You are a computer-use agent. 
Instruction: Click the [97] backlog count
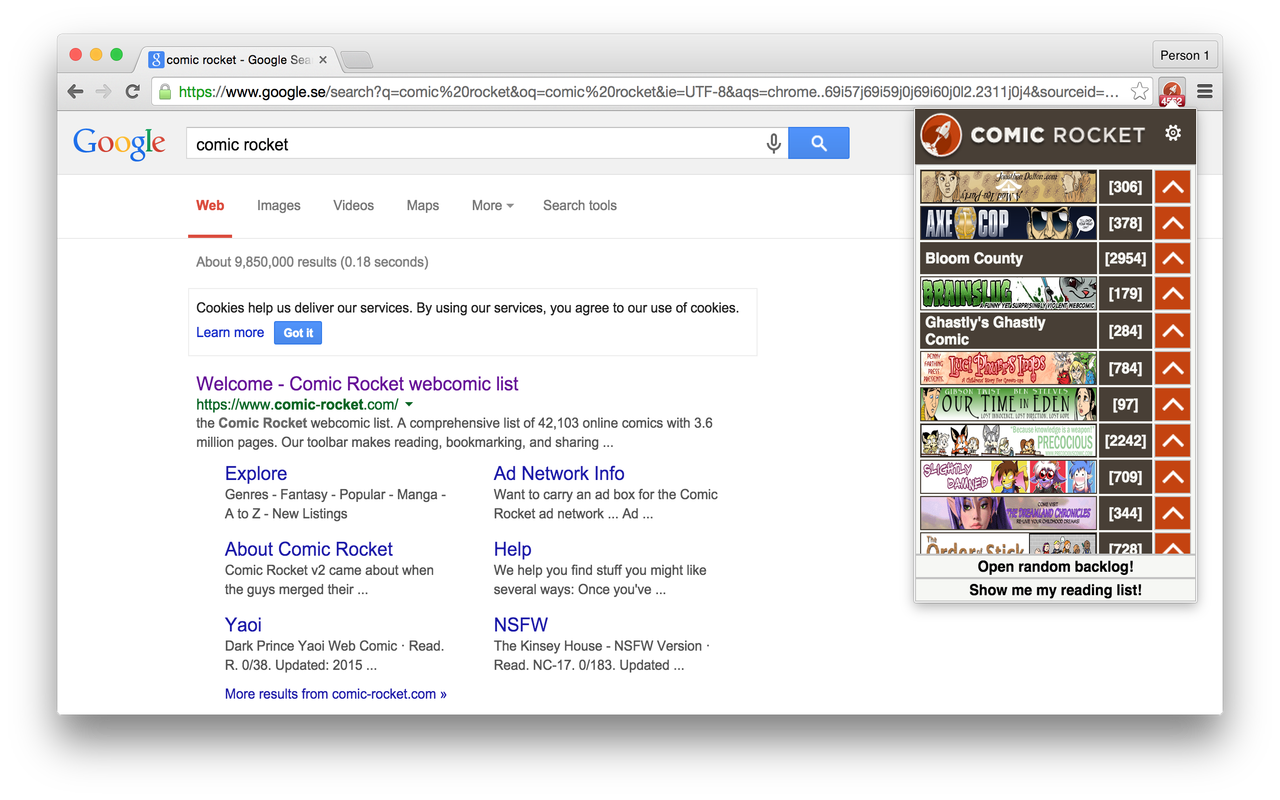click(x=1125, y=404)
